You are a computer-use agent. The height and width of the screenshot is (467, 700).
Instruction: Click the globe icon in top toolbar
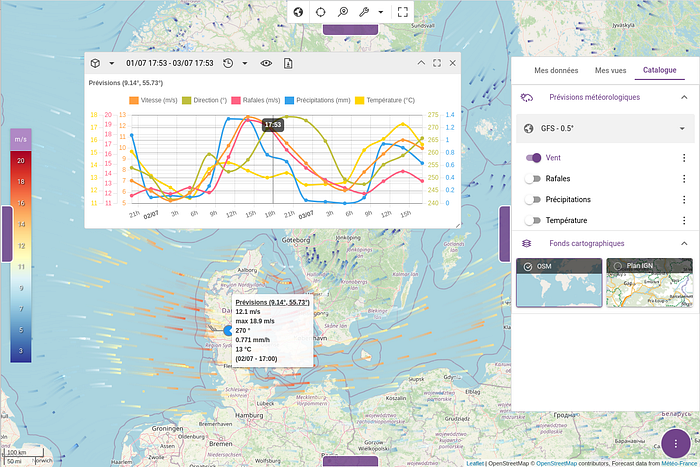[298, 12]
